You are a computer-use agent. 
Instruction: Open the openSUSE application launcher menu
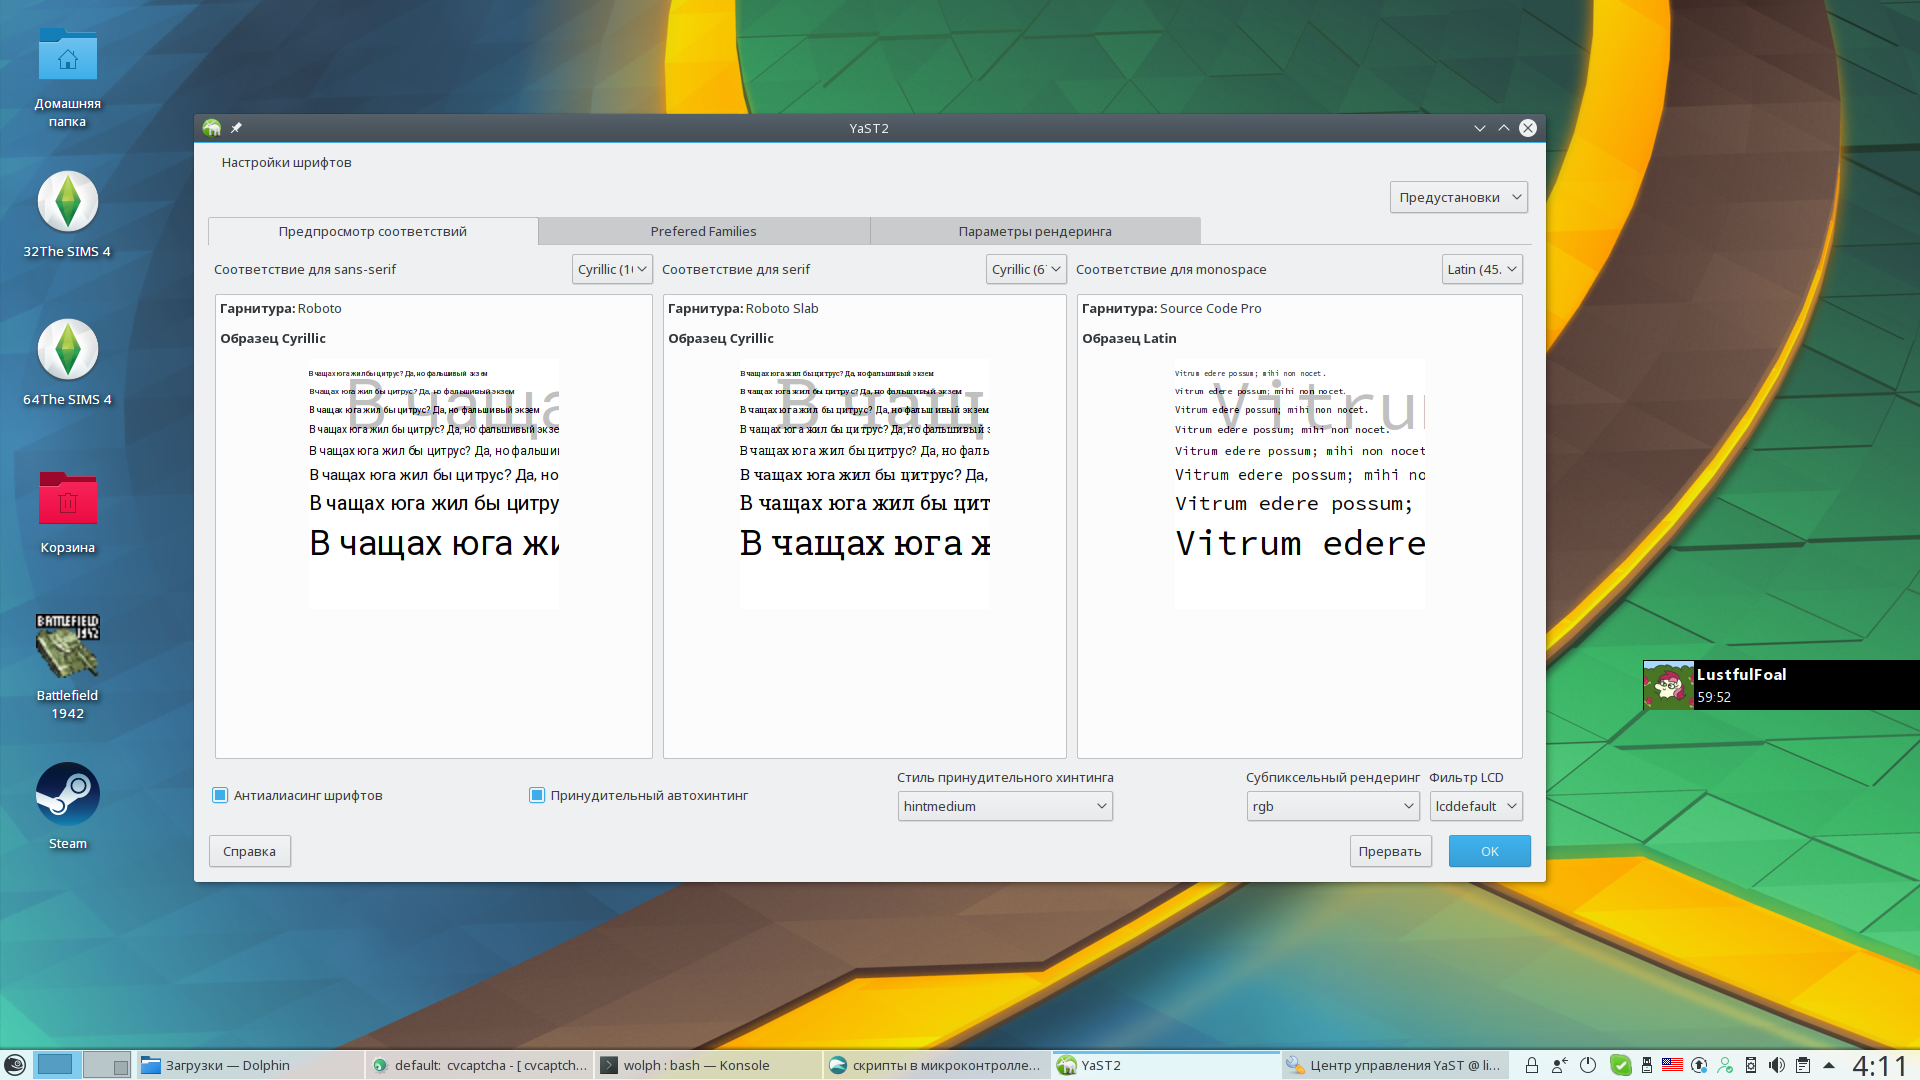15,1065
